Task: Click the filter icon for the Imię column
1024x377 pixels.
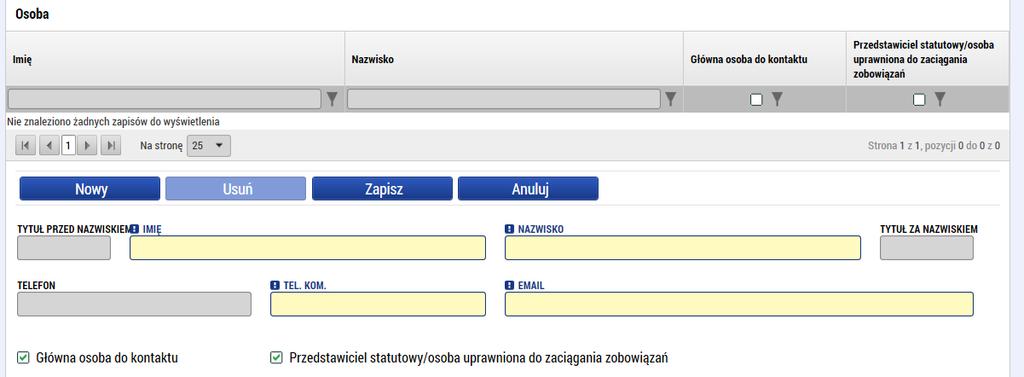Action: pyautogui.click(x=332, y=99)
